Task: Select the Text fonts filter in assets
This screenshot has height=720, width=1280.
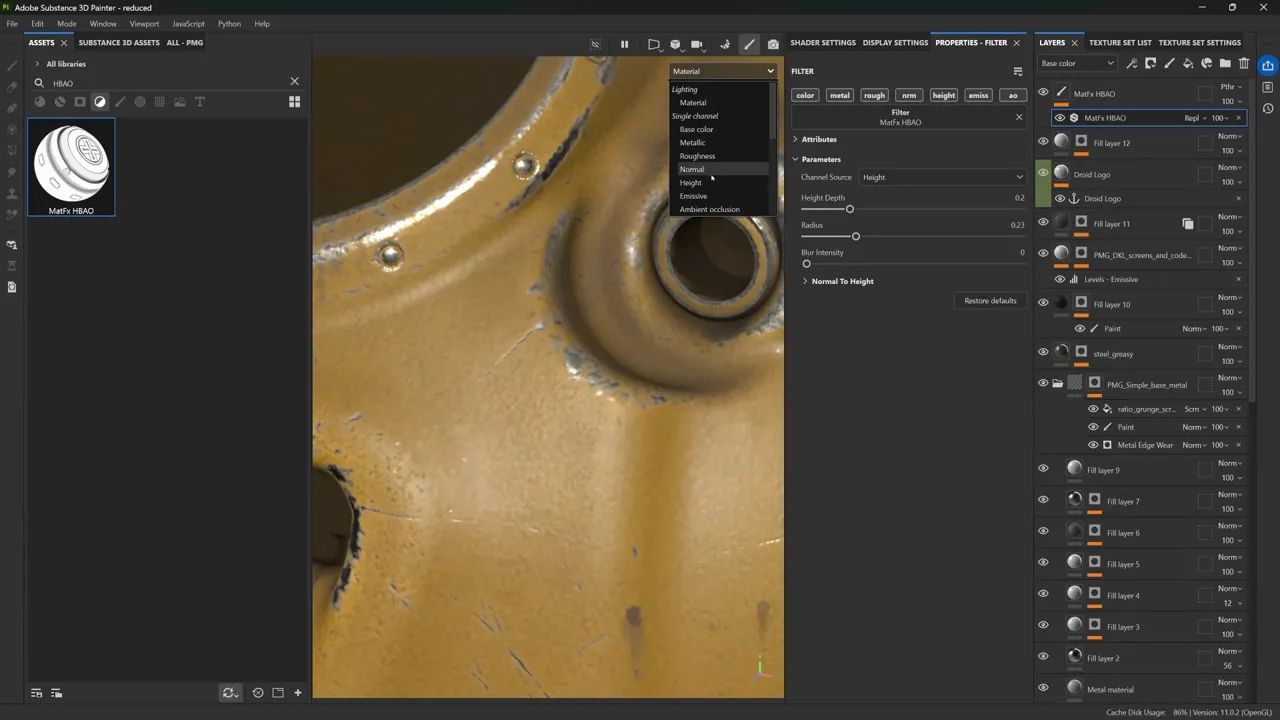Action: coord(200,102)
